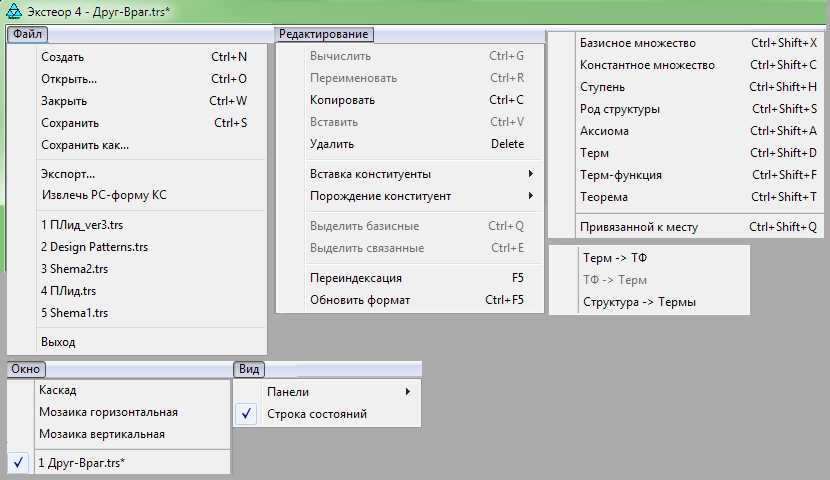
Task: Open recent file 2 Design Patterns.trs
Action: [x=95, y=247]
